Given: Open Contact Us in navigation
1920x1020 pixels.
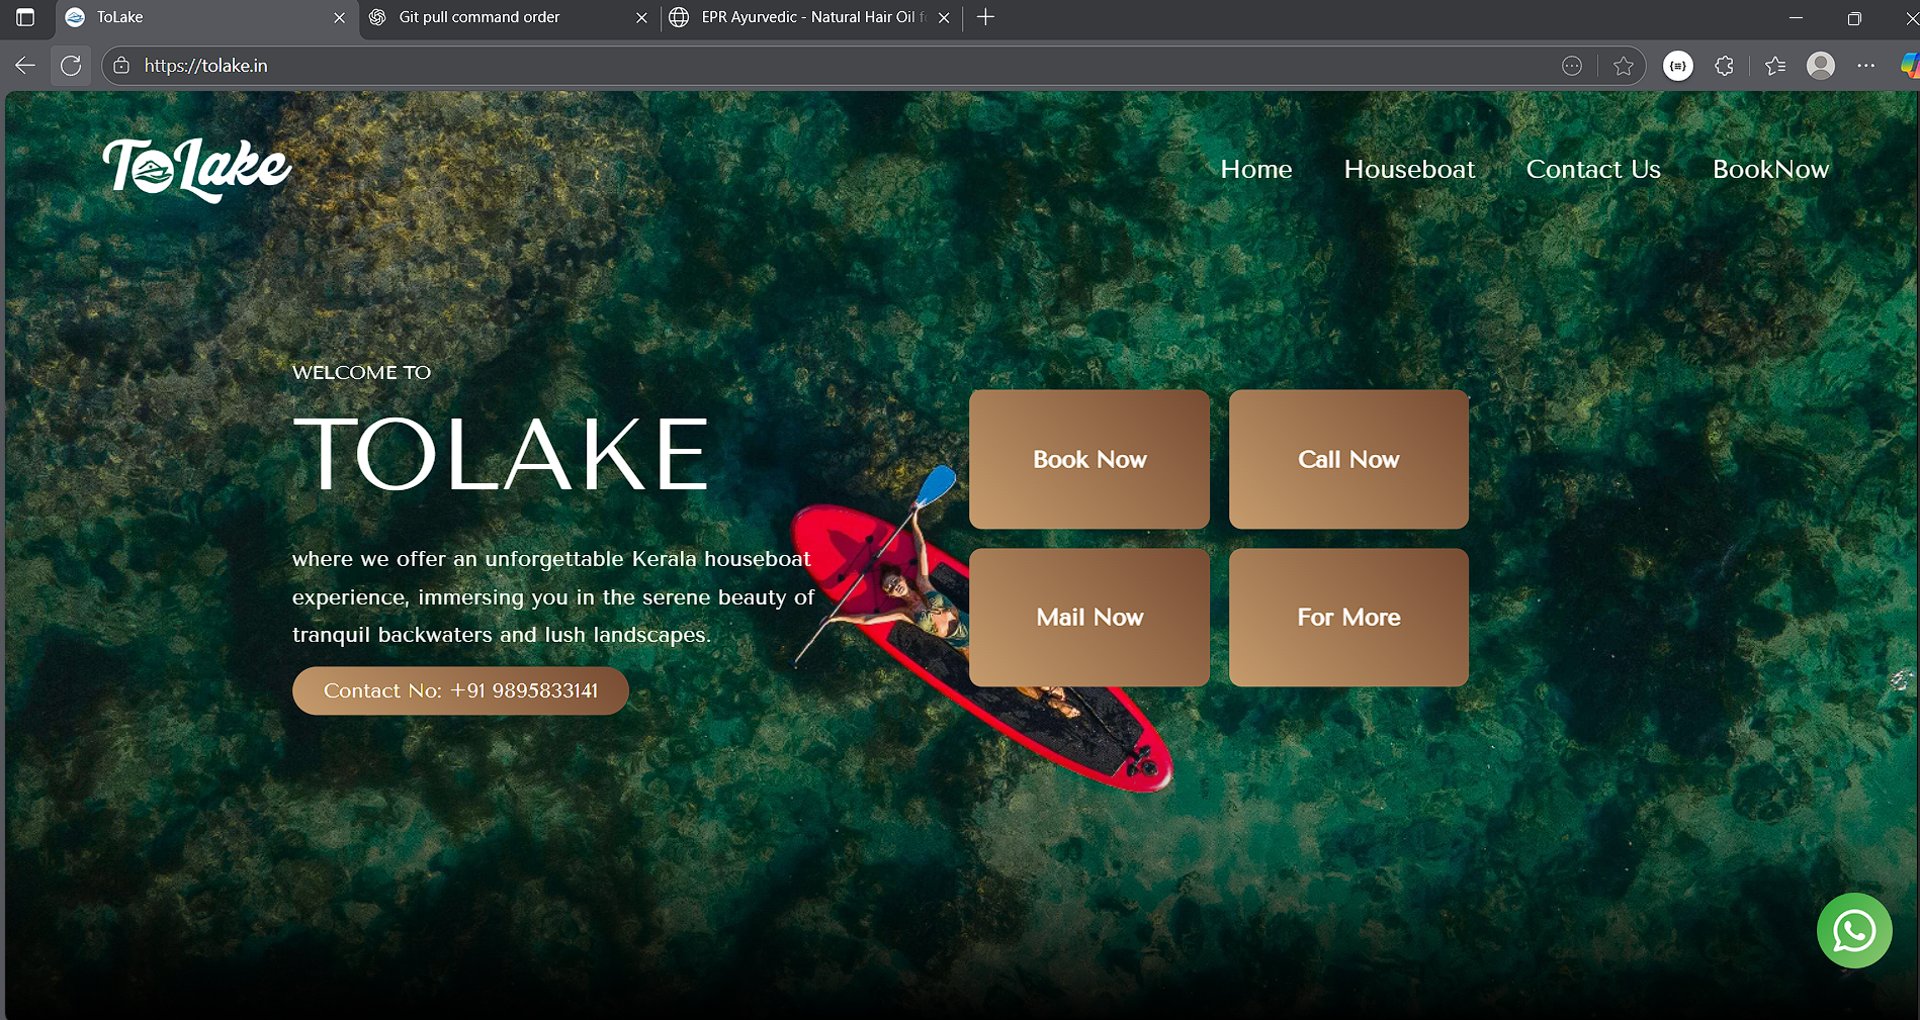Looking at the screenshot, I should [1593, 169].
